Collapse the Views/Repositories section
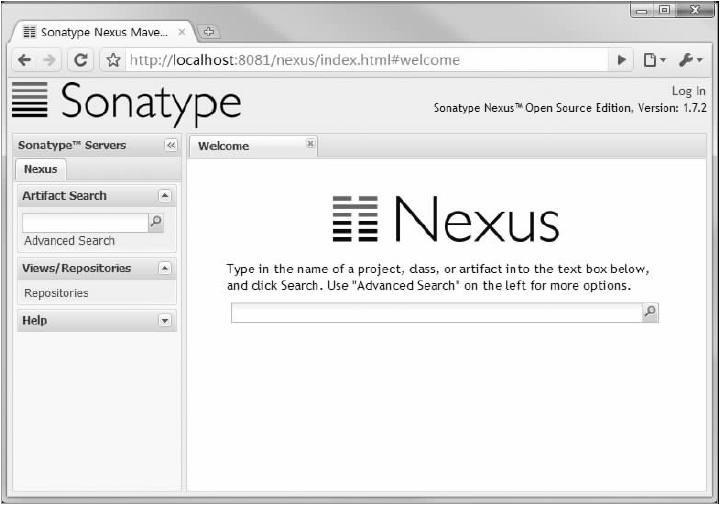 (165, 268)
